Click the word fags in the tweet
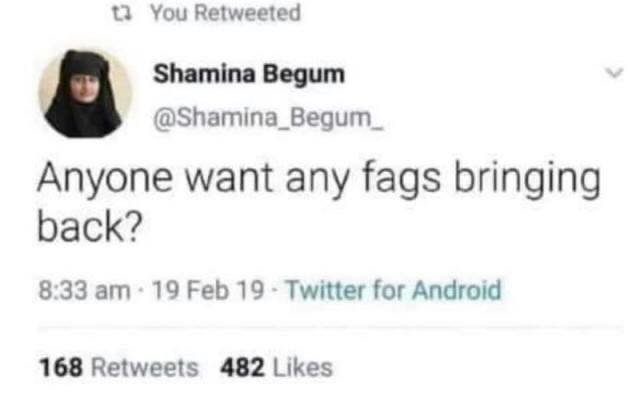Image resolution: width=640 pixels, height=393 pixels. click(402, 178)
